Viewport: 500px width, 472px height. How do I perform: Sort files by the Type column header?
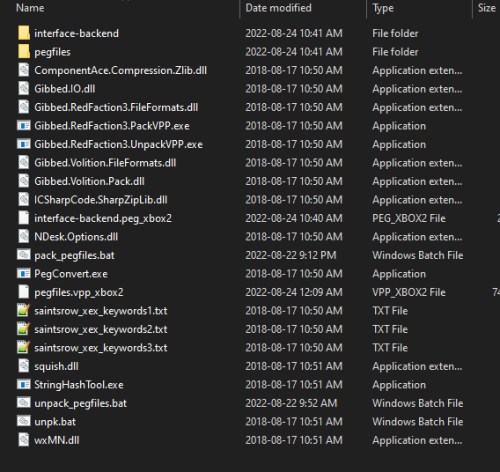(x=383, y=8)
